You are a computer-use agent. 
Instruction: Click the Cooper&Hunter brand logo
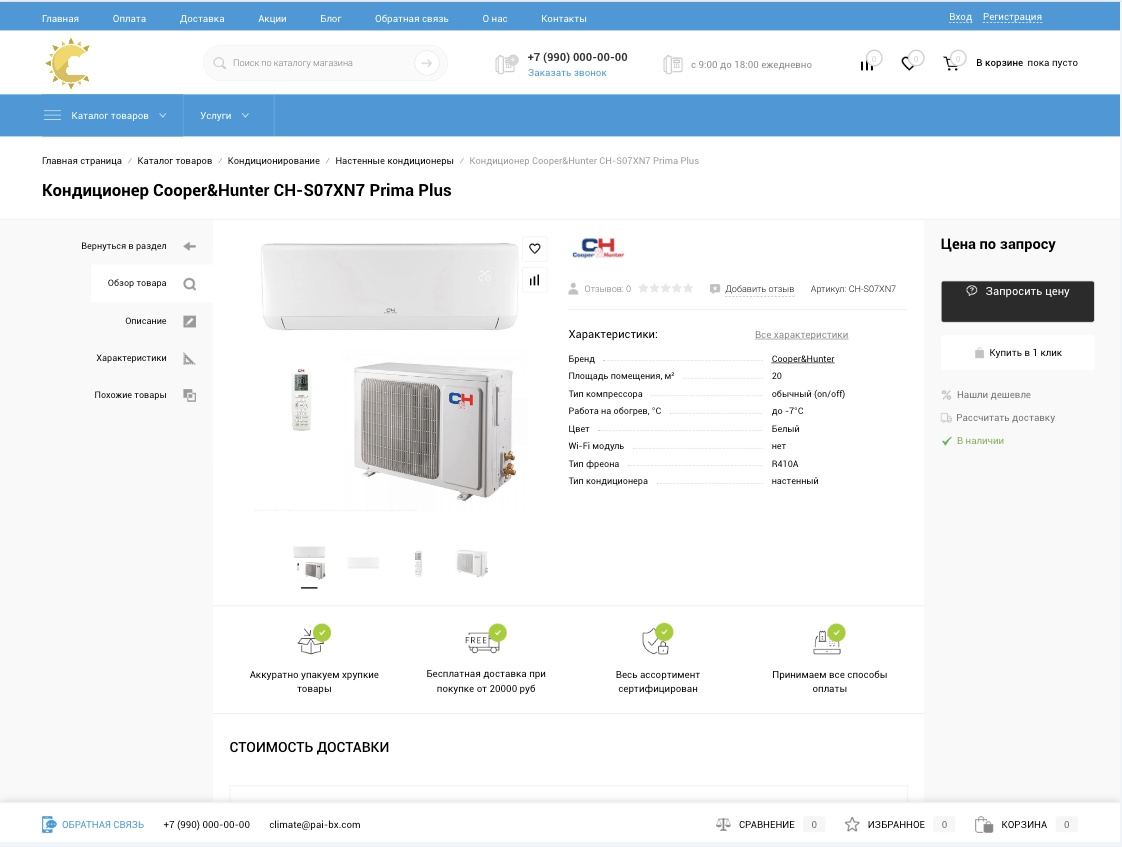598,248
